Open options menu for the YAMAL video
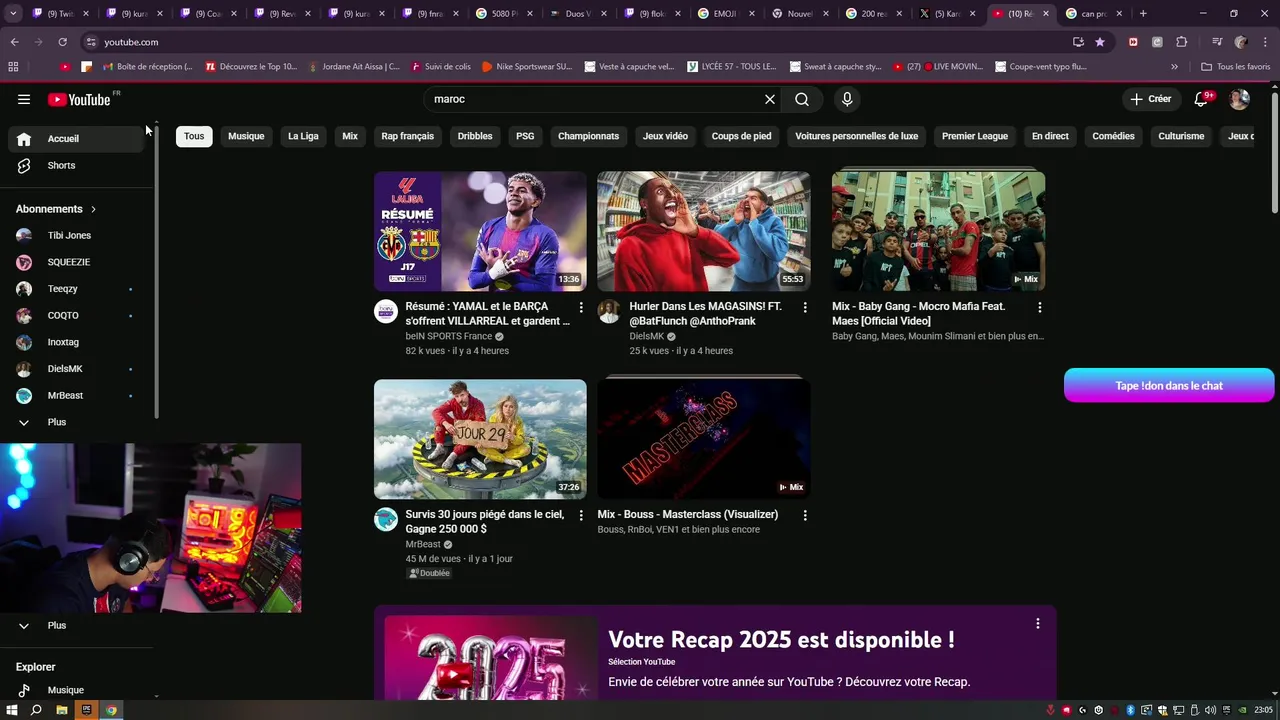 (581, 308)
